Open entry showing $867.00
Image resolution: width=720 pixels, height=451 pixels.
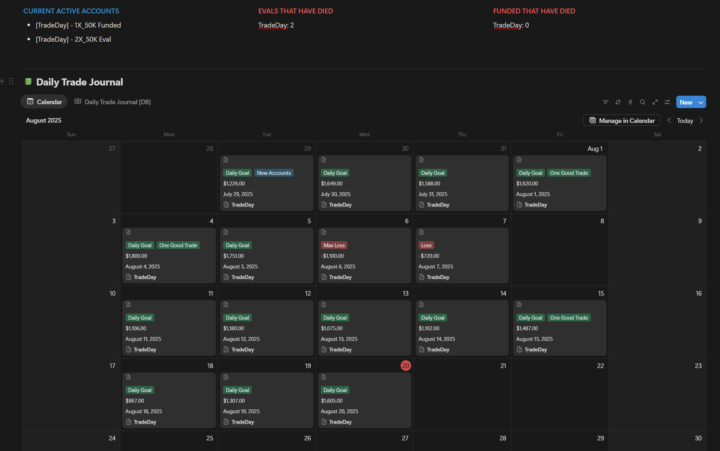tap(169, 400)
